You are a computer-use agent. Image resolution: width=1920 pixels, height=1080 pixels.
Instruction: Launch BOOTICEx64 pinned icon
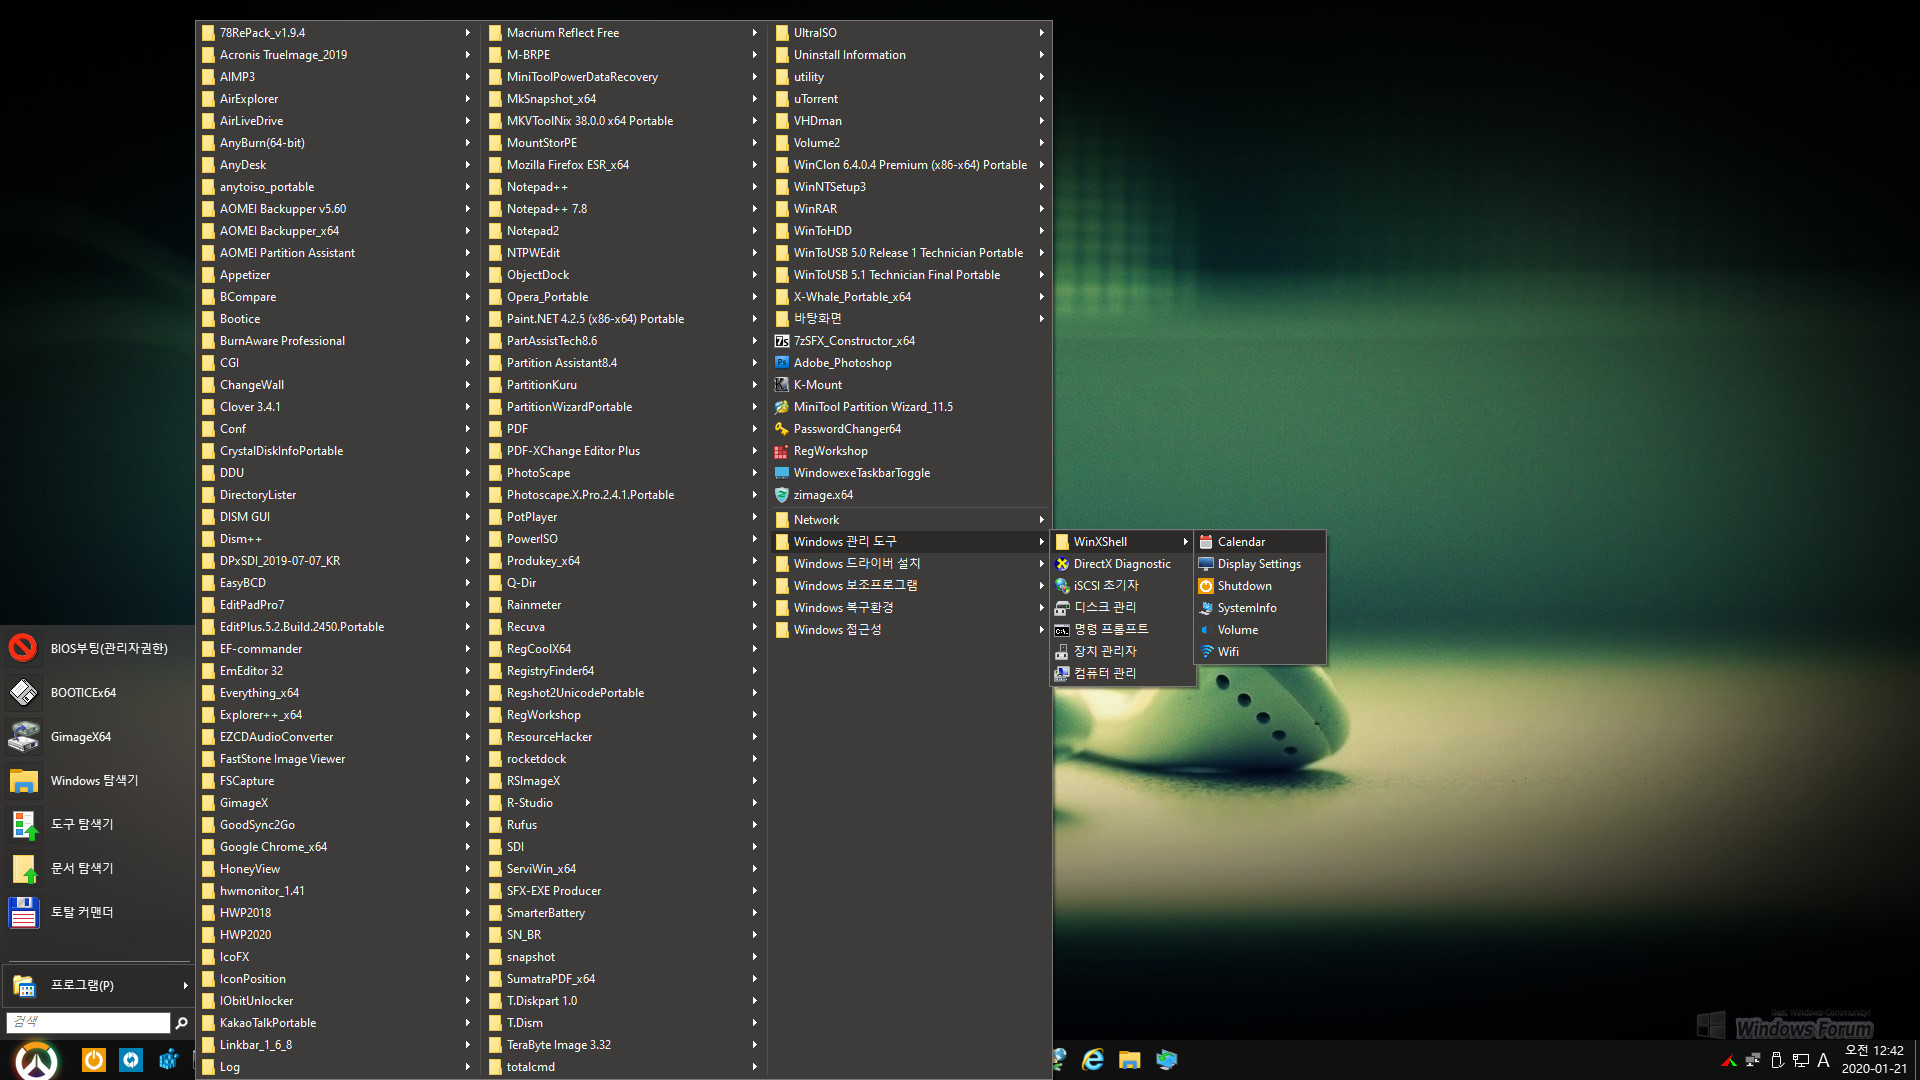tap(23, 692)
